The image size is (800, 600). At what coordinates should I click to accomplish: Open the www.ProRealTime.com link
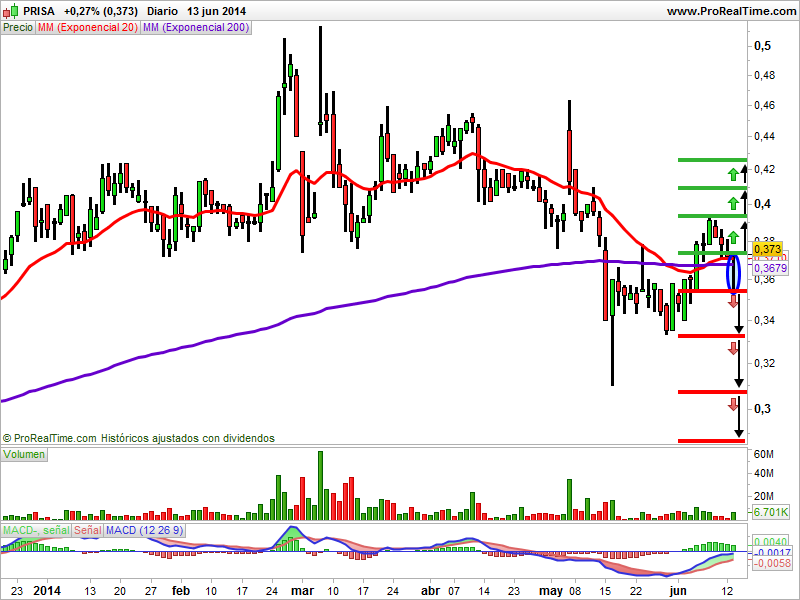point(732,11)
